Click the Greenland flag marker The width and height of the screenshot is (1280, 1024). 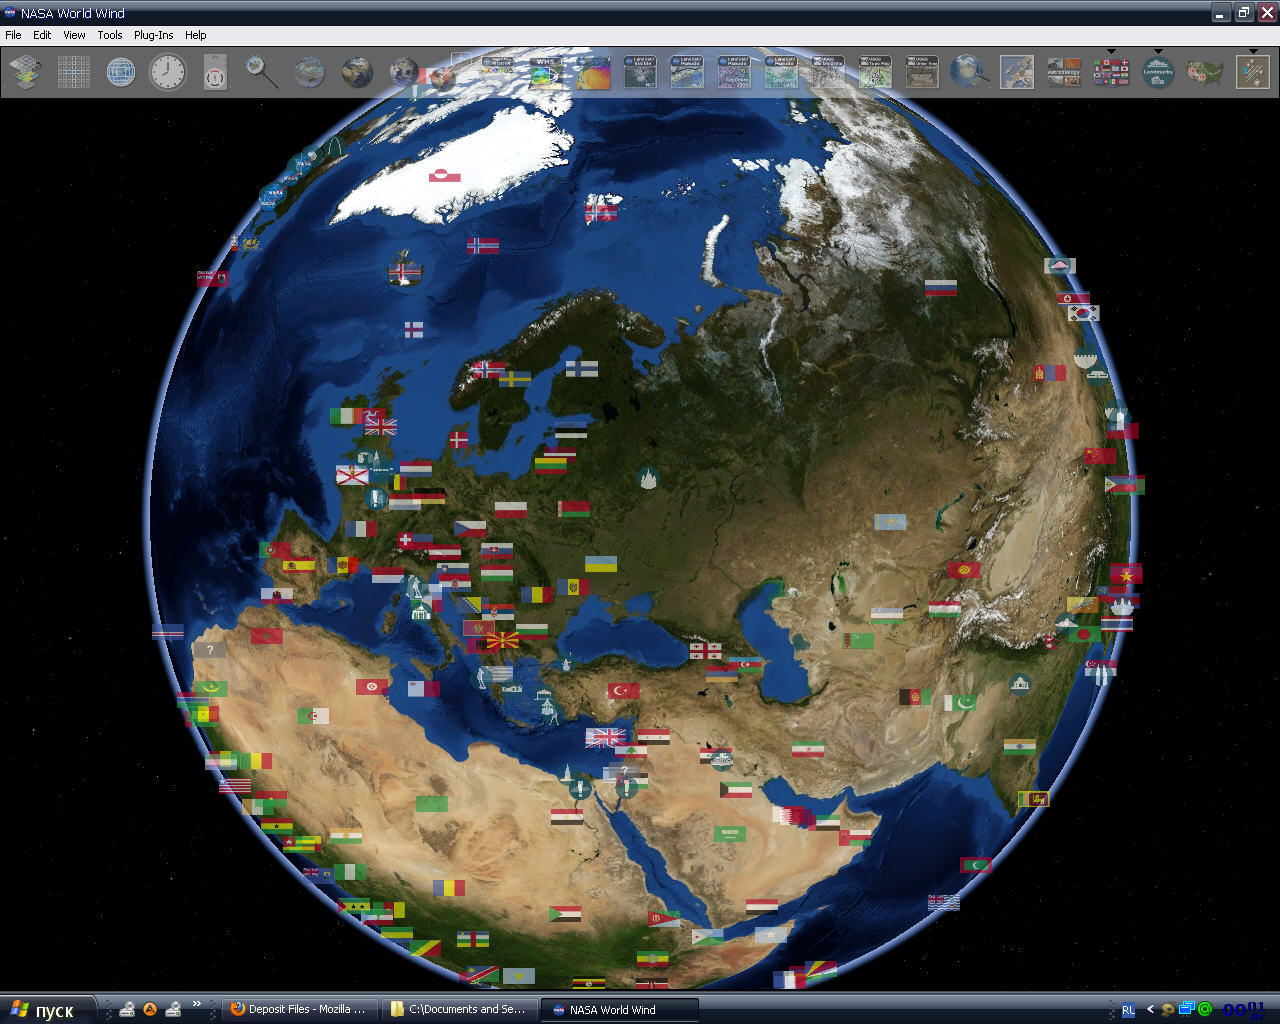(445, 176)
